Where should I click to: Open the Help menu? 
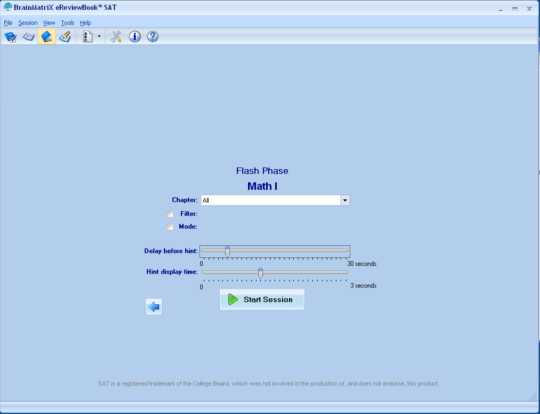[85, 23]
